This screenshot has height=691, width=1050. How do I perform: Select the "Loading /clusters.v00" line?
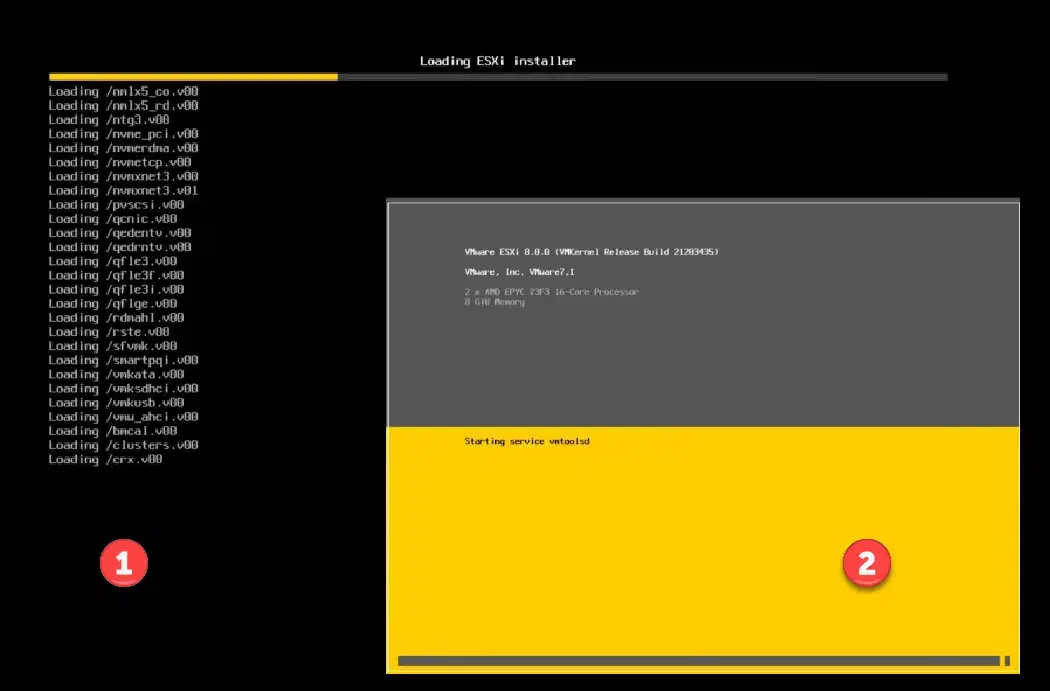(x=123, y=445)
